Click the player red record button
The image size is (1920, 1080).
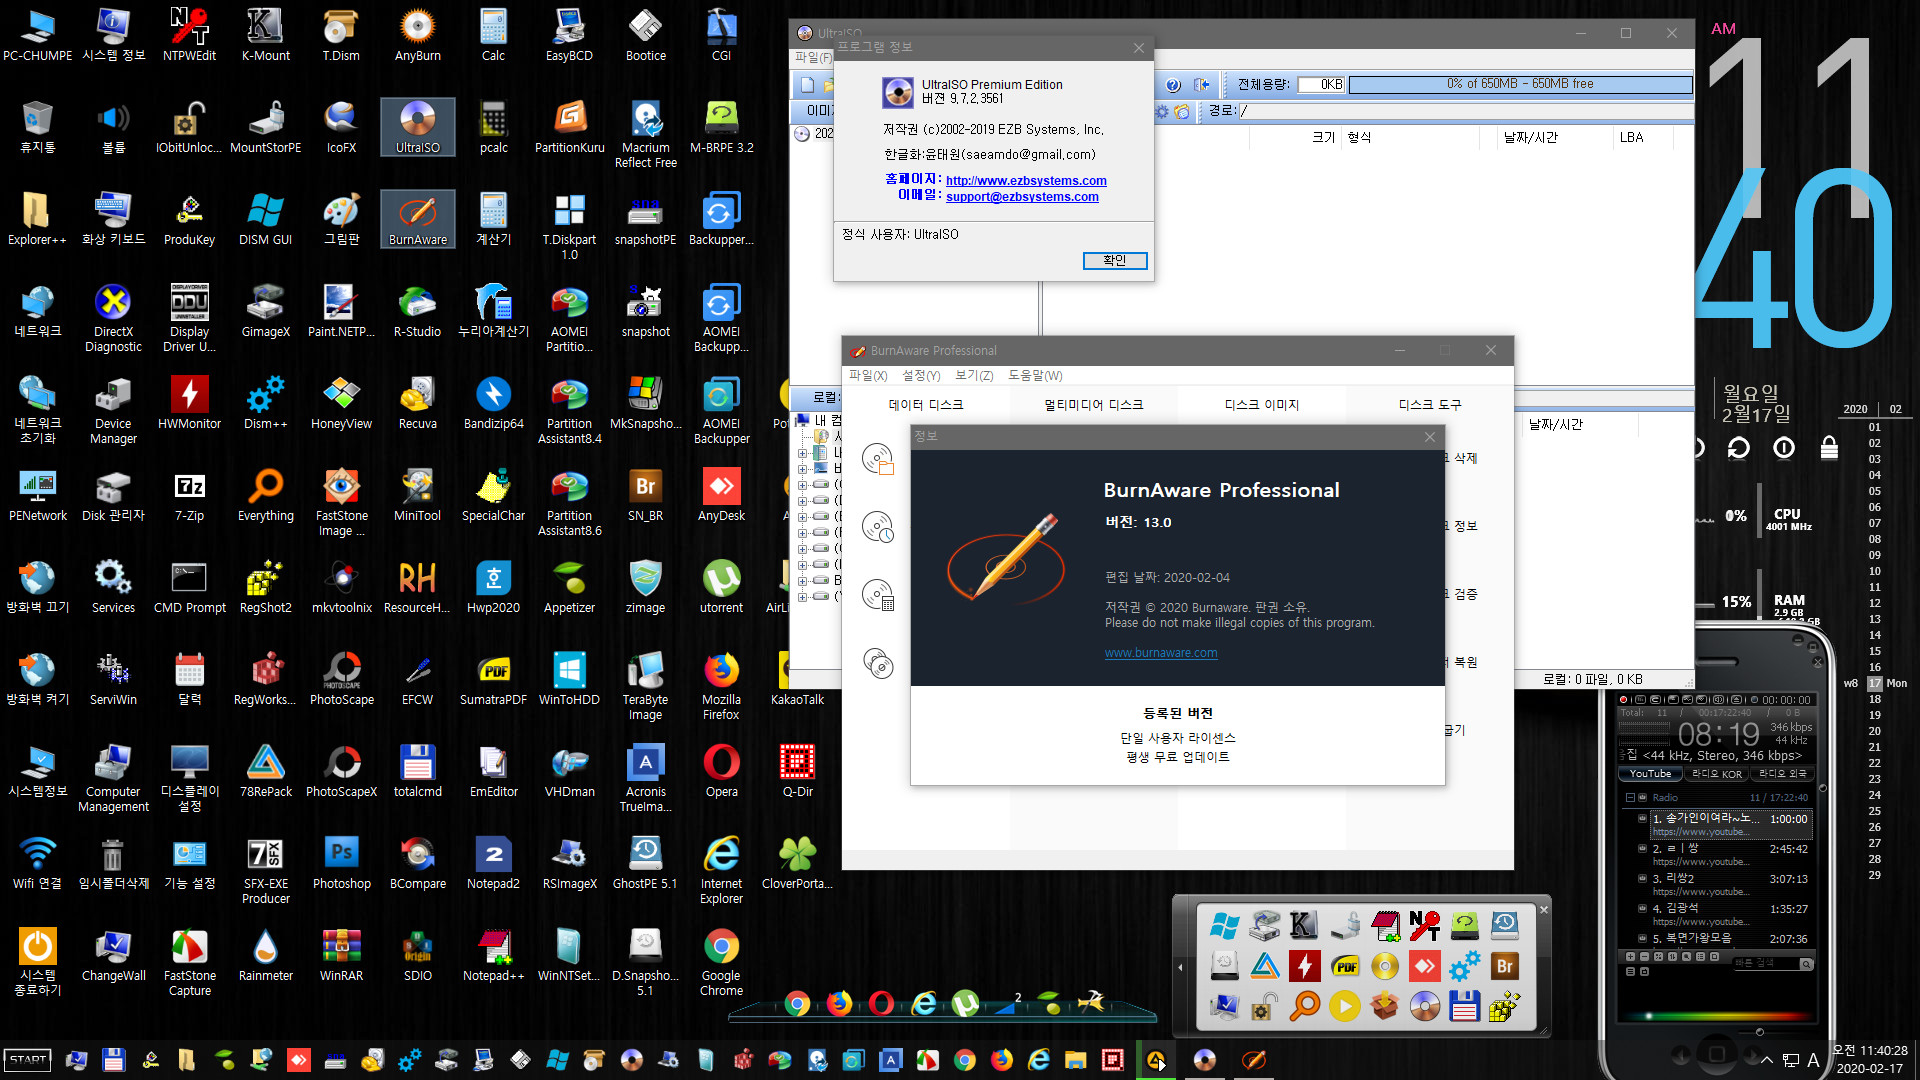click(x=1624, y=700)
